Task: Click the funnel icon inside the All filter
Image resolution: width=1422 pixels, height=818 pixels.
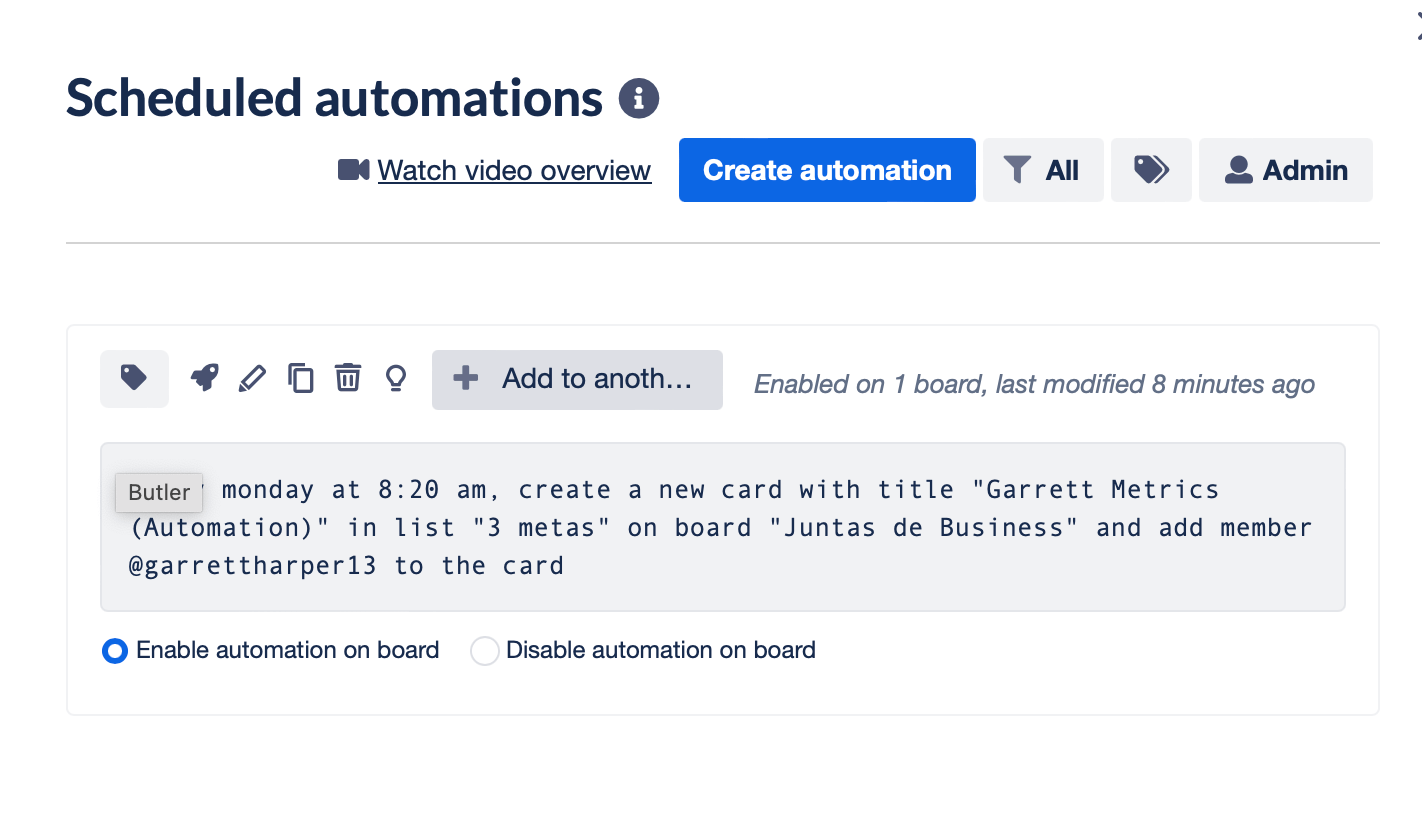Action: click(1019, 170)
